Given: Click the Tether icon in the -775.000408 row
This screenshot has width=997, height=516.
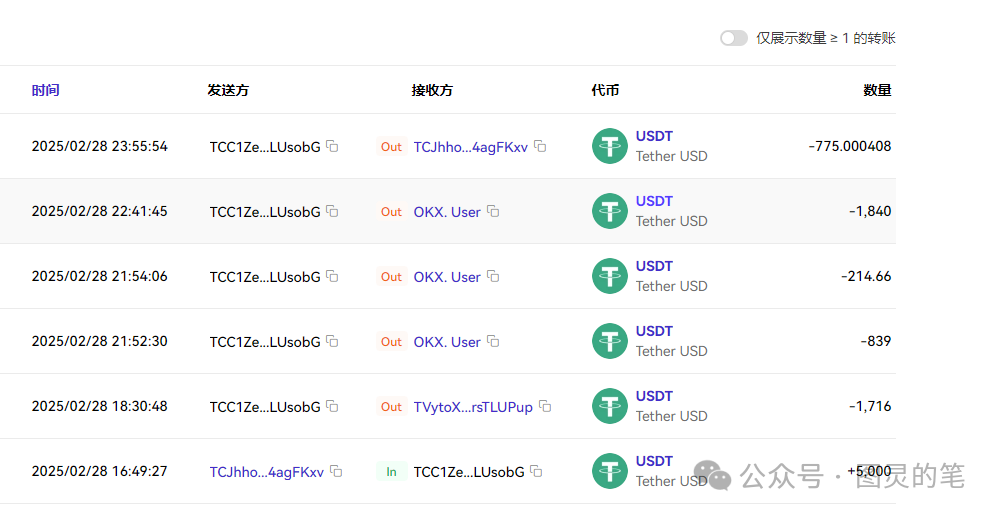Looking at the screenshot, I should pos(610,146).
